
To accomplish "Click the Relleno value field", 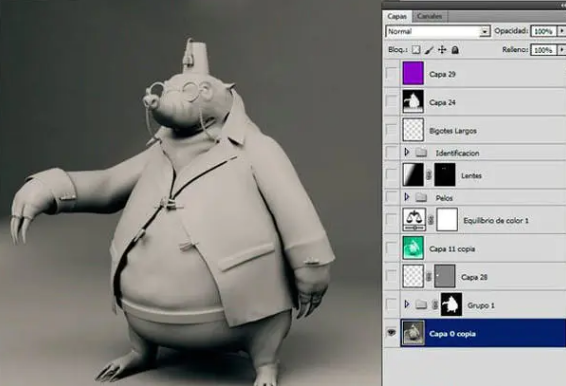I will [x=544, y=50].
